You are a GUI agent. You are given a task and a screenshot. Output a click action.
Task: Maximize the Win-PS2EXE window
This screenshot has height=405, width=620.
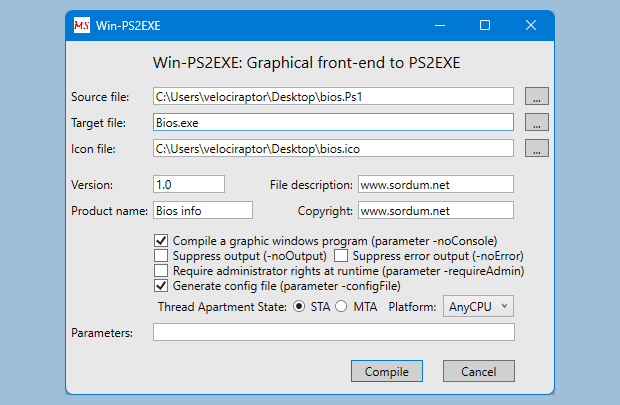click(x=485, y=25)
